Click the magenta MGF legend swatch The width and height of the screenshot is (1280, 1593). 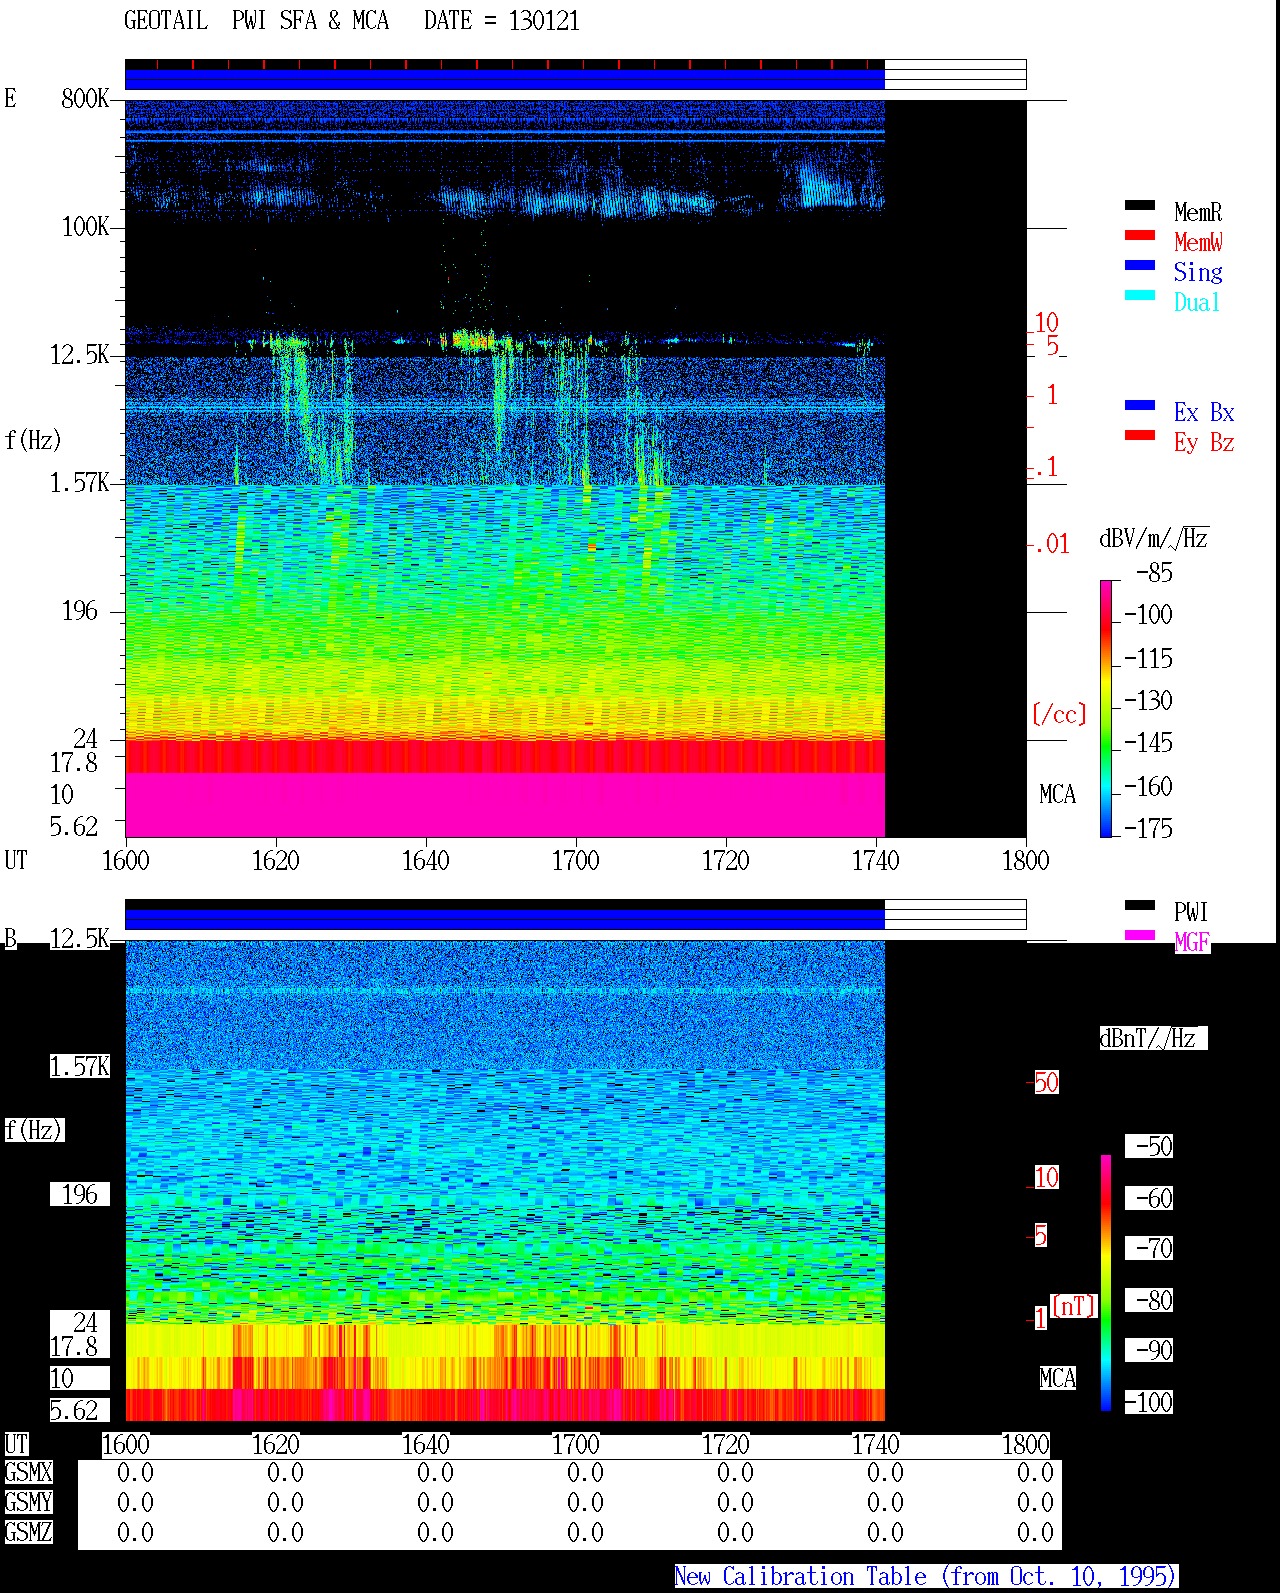(1140, 935)
